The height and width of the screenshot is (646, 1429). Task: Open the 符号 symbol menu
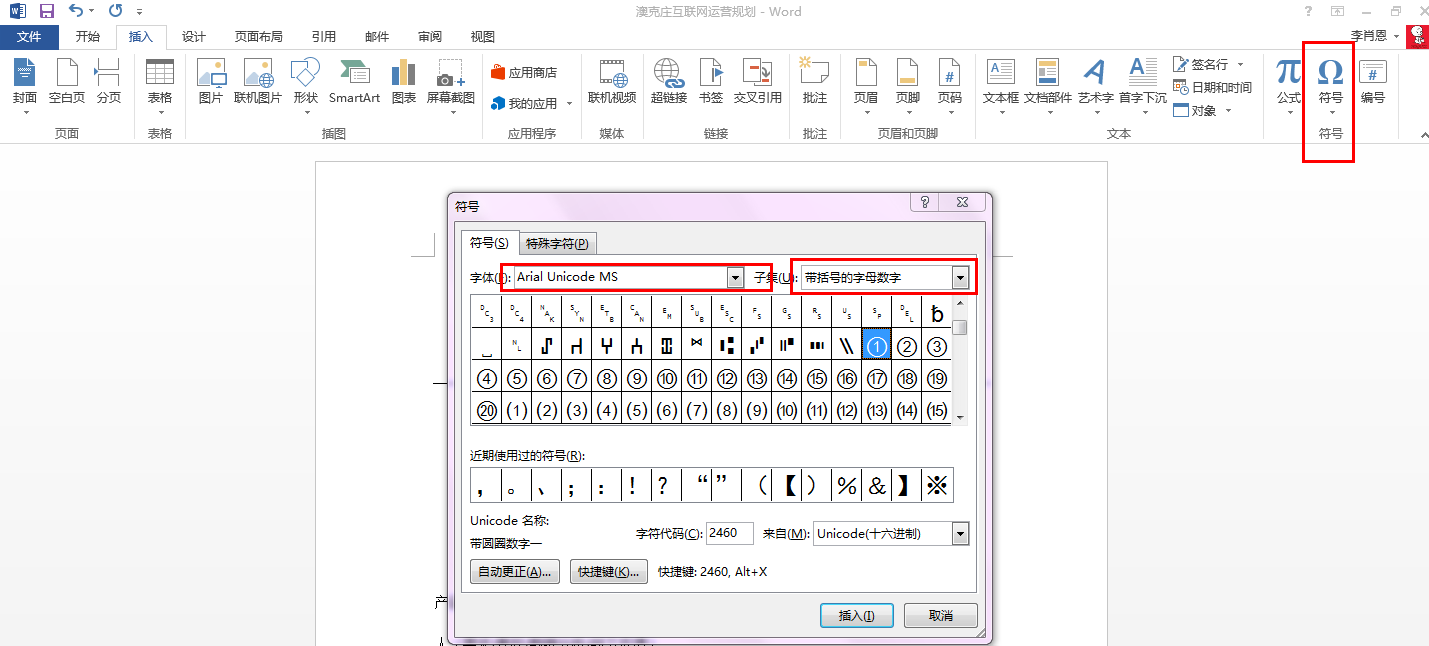coord(1330,85)
